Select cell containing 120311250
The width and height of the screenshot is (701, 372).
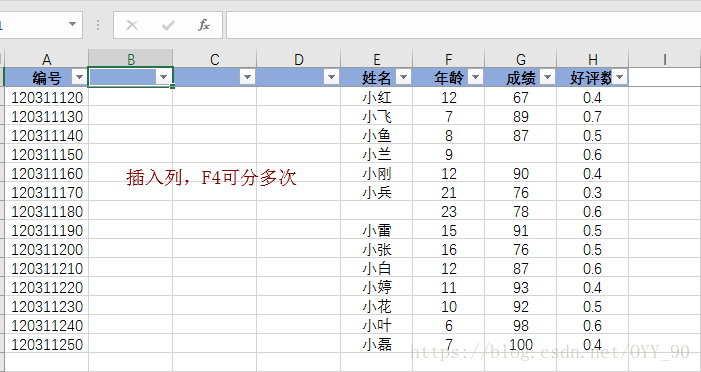tap(46, 344)
